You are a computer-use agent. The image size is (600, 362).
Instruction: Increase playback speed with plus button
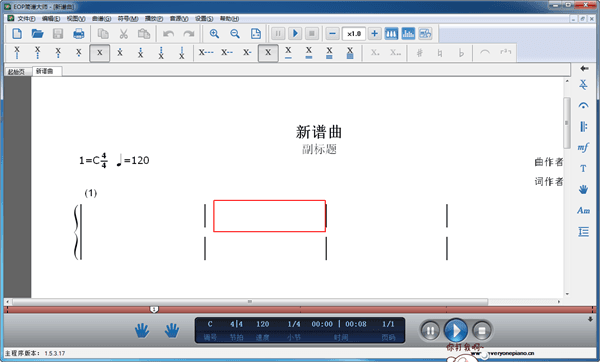[x=375, y=34]
